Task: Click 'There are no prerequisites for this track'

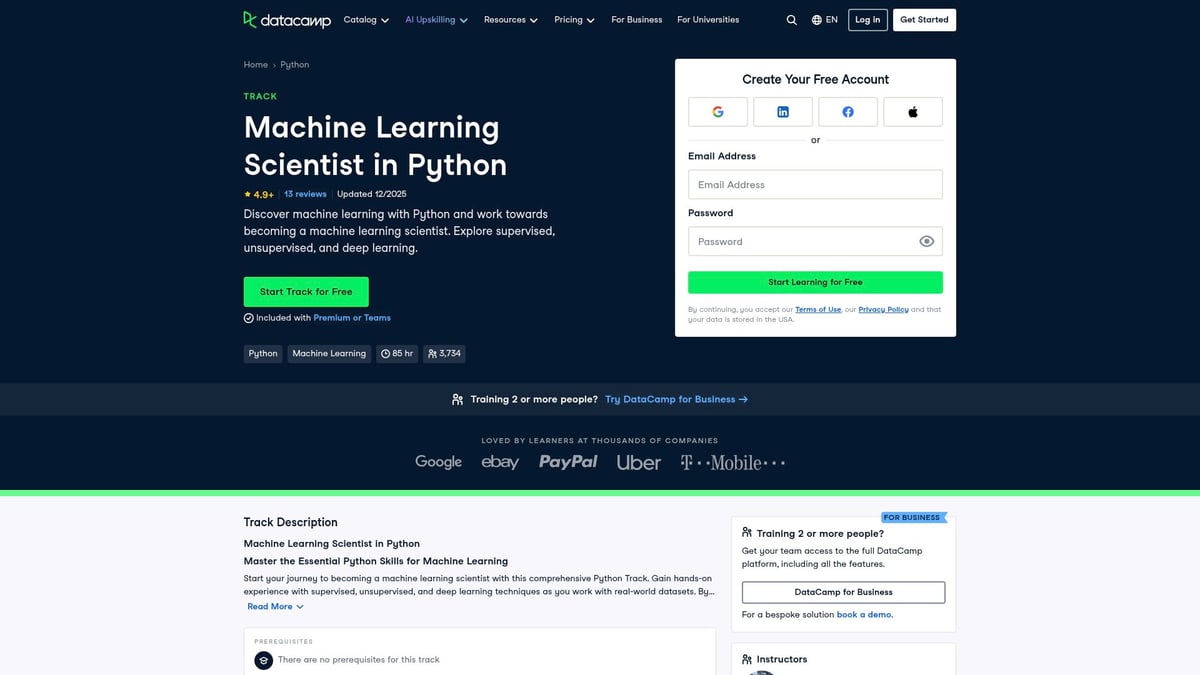Action: click(x=358, y=660)
